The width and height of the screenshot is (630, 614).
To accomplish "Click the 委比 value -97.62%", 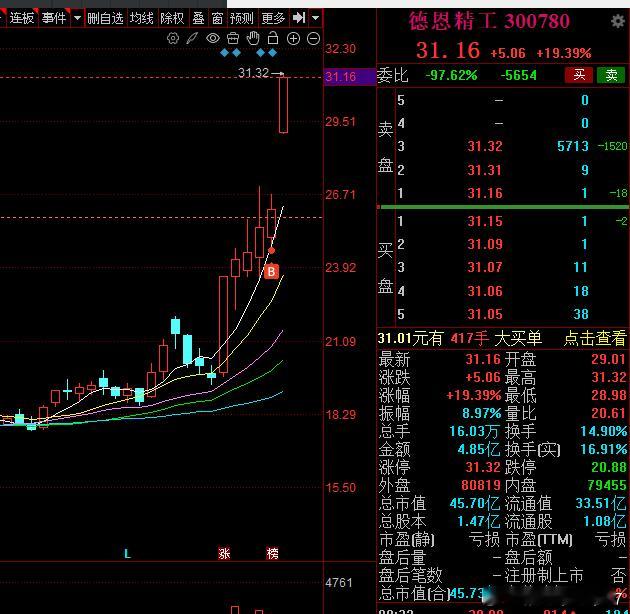I will click(x=451, y=75).
